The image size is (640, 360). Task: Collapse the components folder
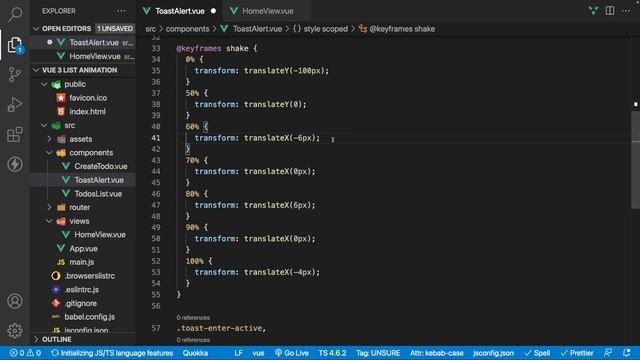[x=49, y=153]
